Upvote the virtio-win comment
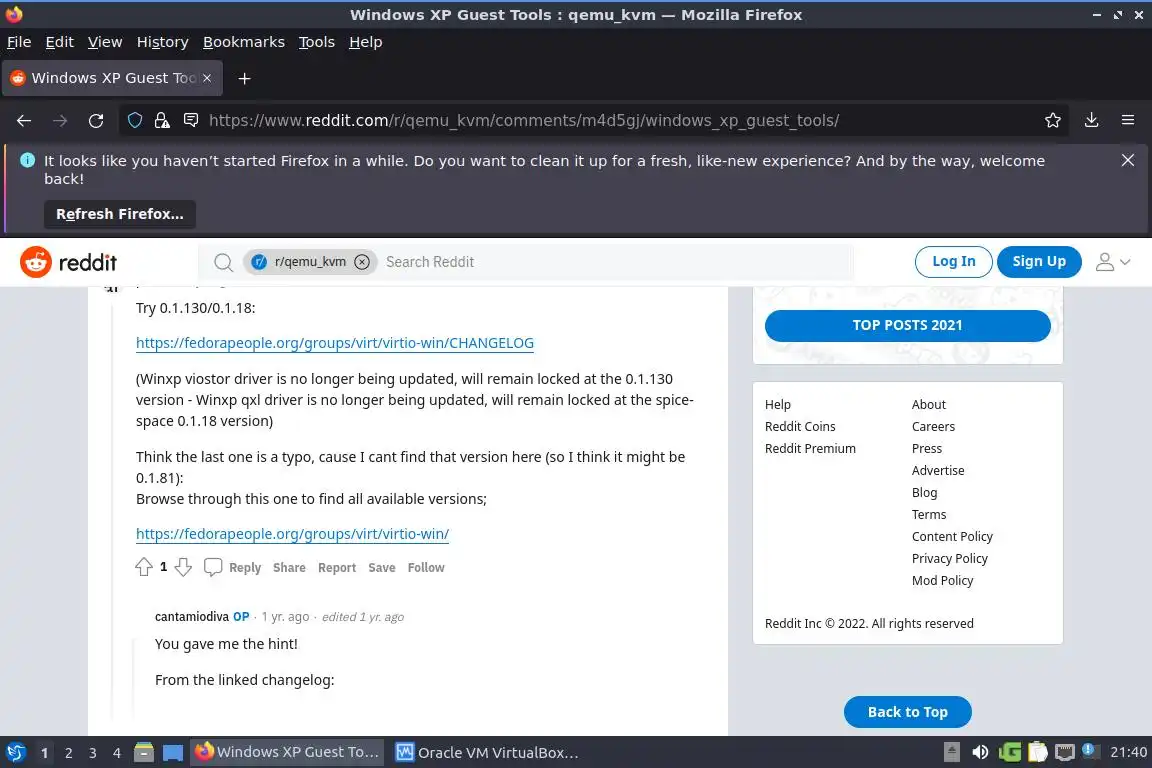This screenshot has height=768, width=1152. (x=144, y=567)
